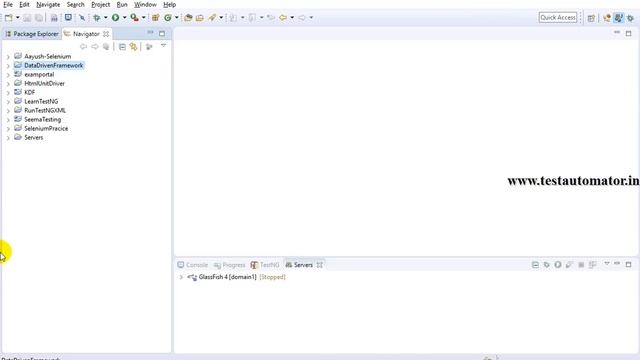Click the Print toolbar icon

tap(54, 18)
